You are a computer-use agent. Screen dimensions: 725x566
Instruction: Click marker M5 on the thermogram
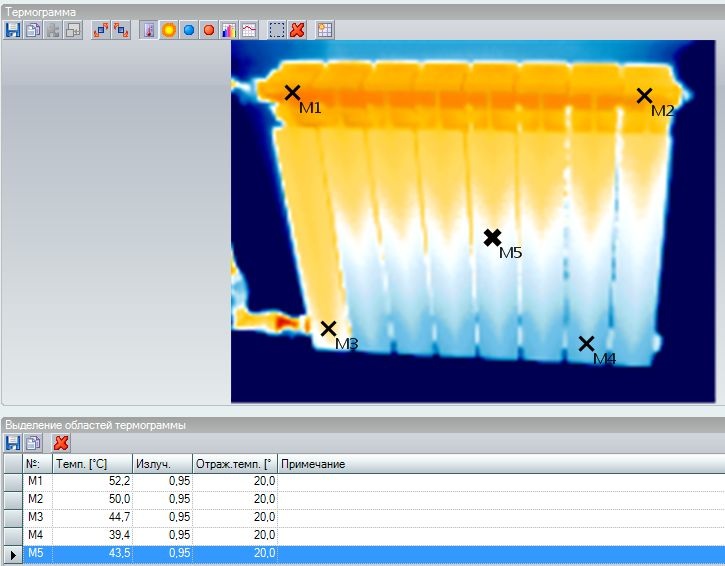(492, 238)
